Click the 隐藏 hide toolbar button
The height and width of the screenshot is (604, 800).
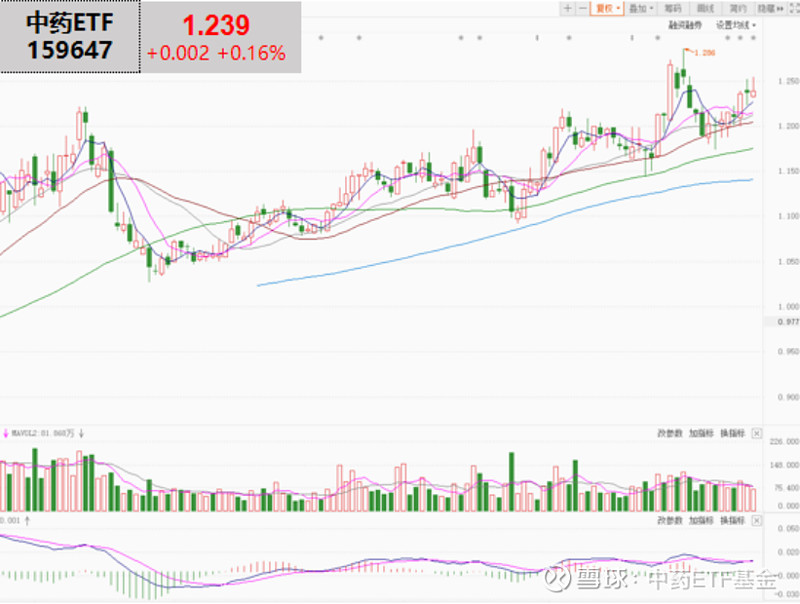click(x=770, y=8)
